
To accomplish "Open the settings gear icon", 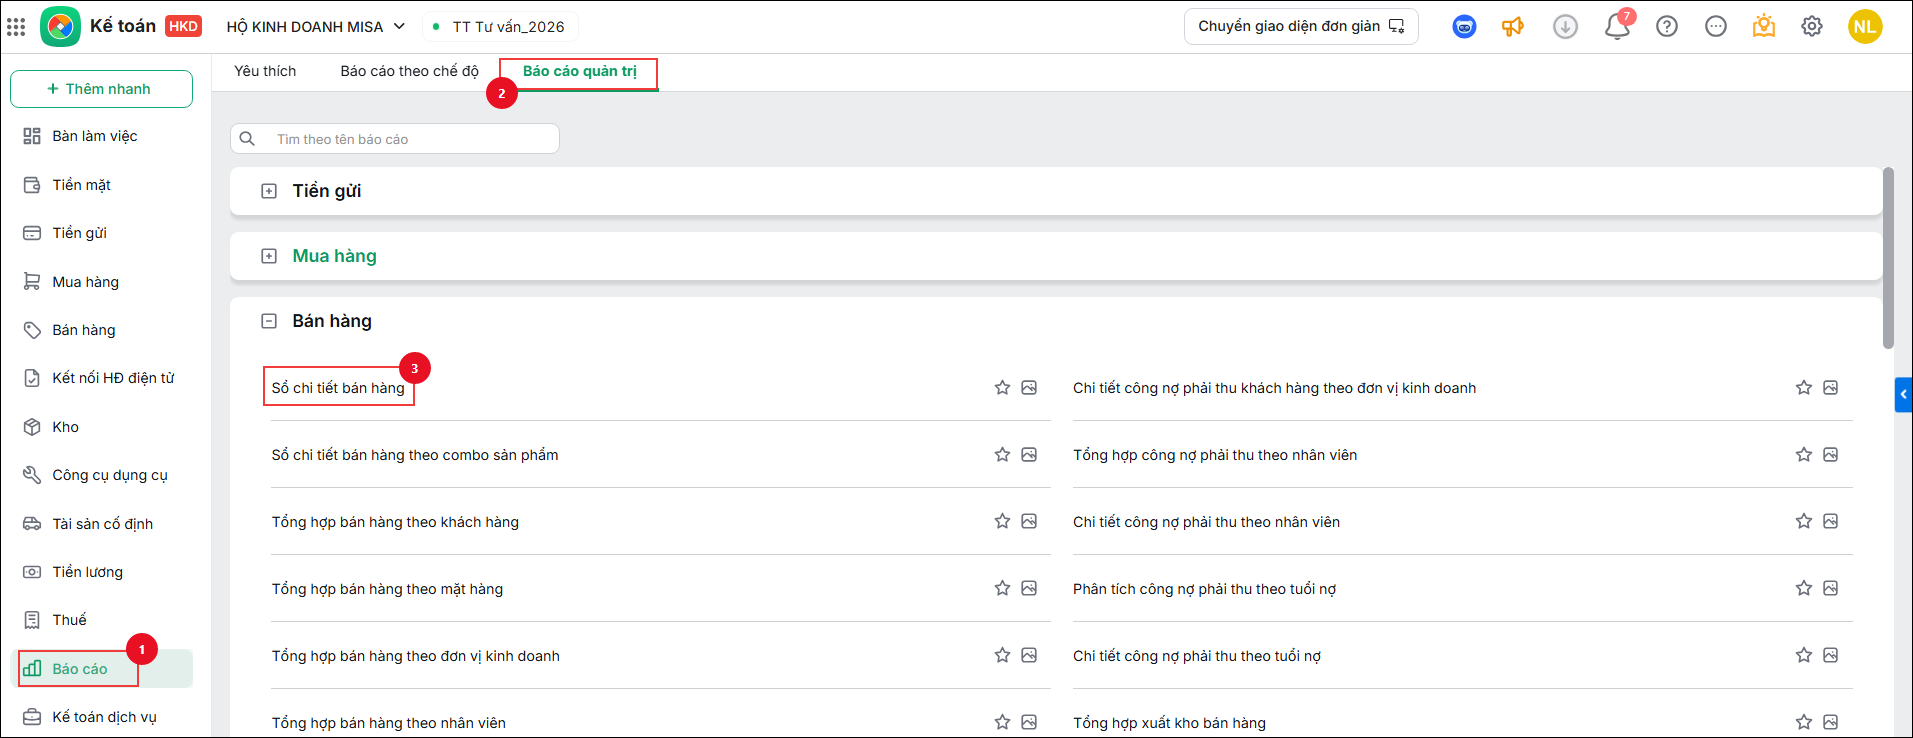I will (1812, 27).
